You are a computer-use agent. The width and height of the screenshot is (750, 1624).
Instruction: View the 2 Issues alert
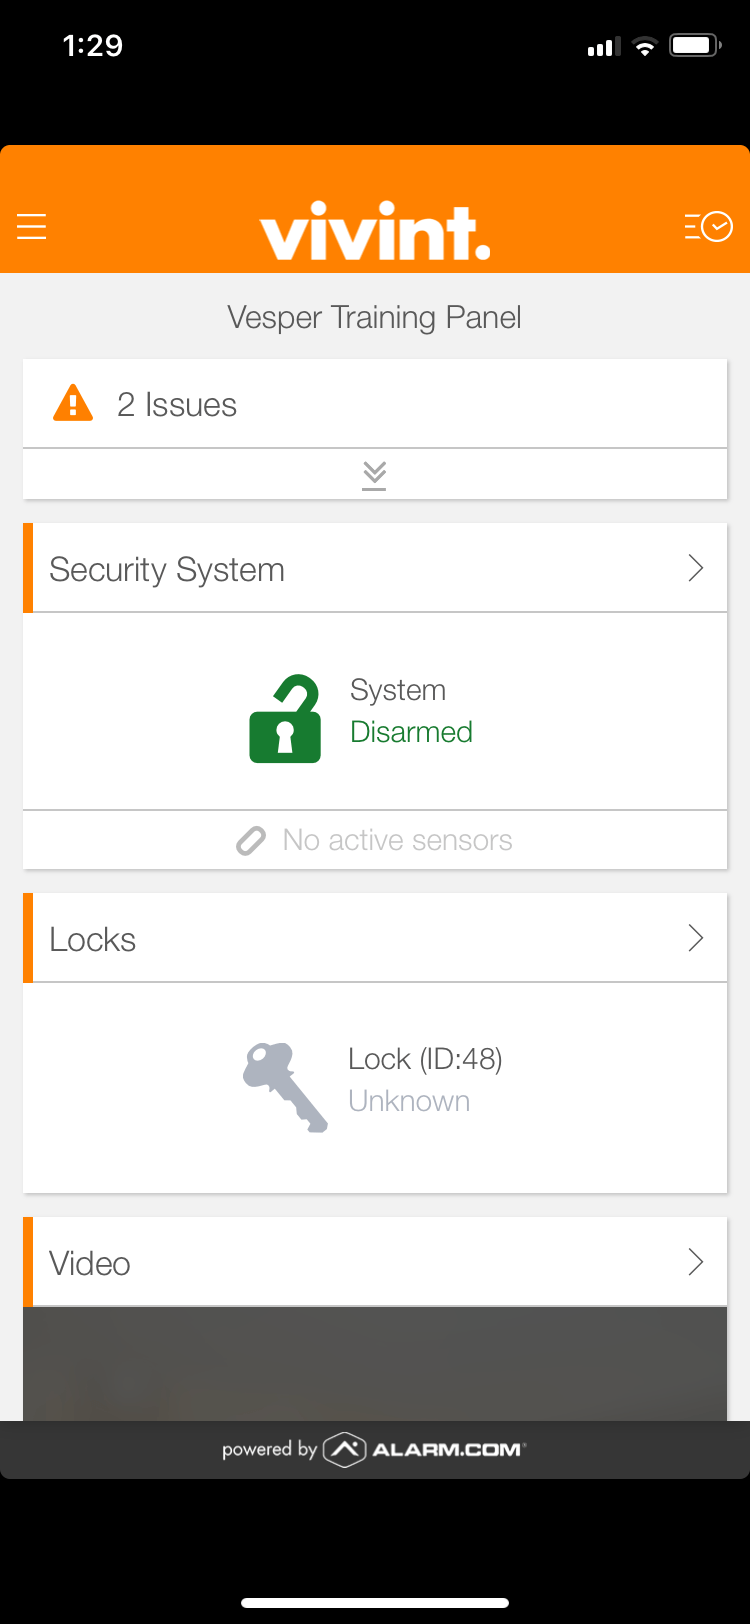(177, 404)
